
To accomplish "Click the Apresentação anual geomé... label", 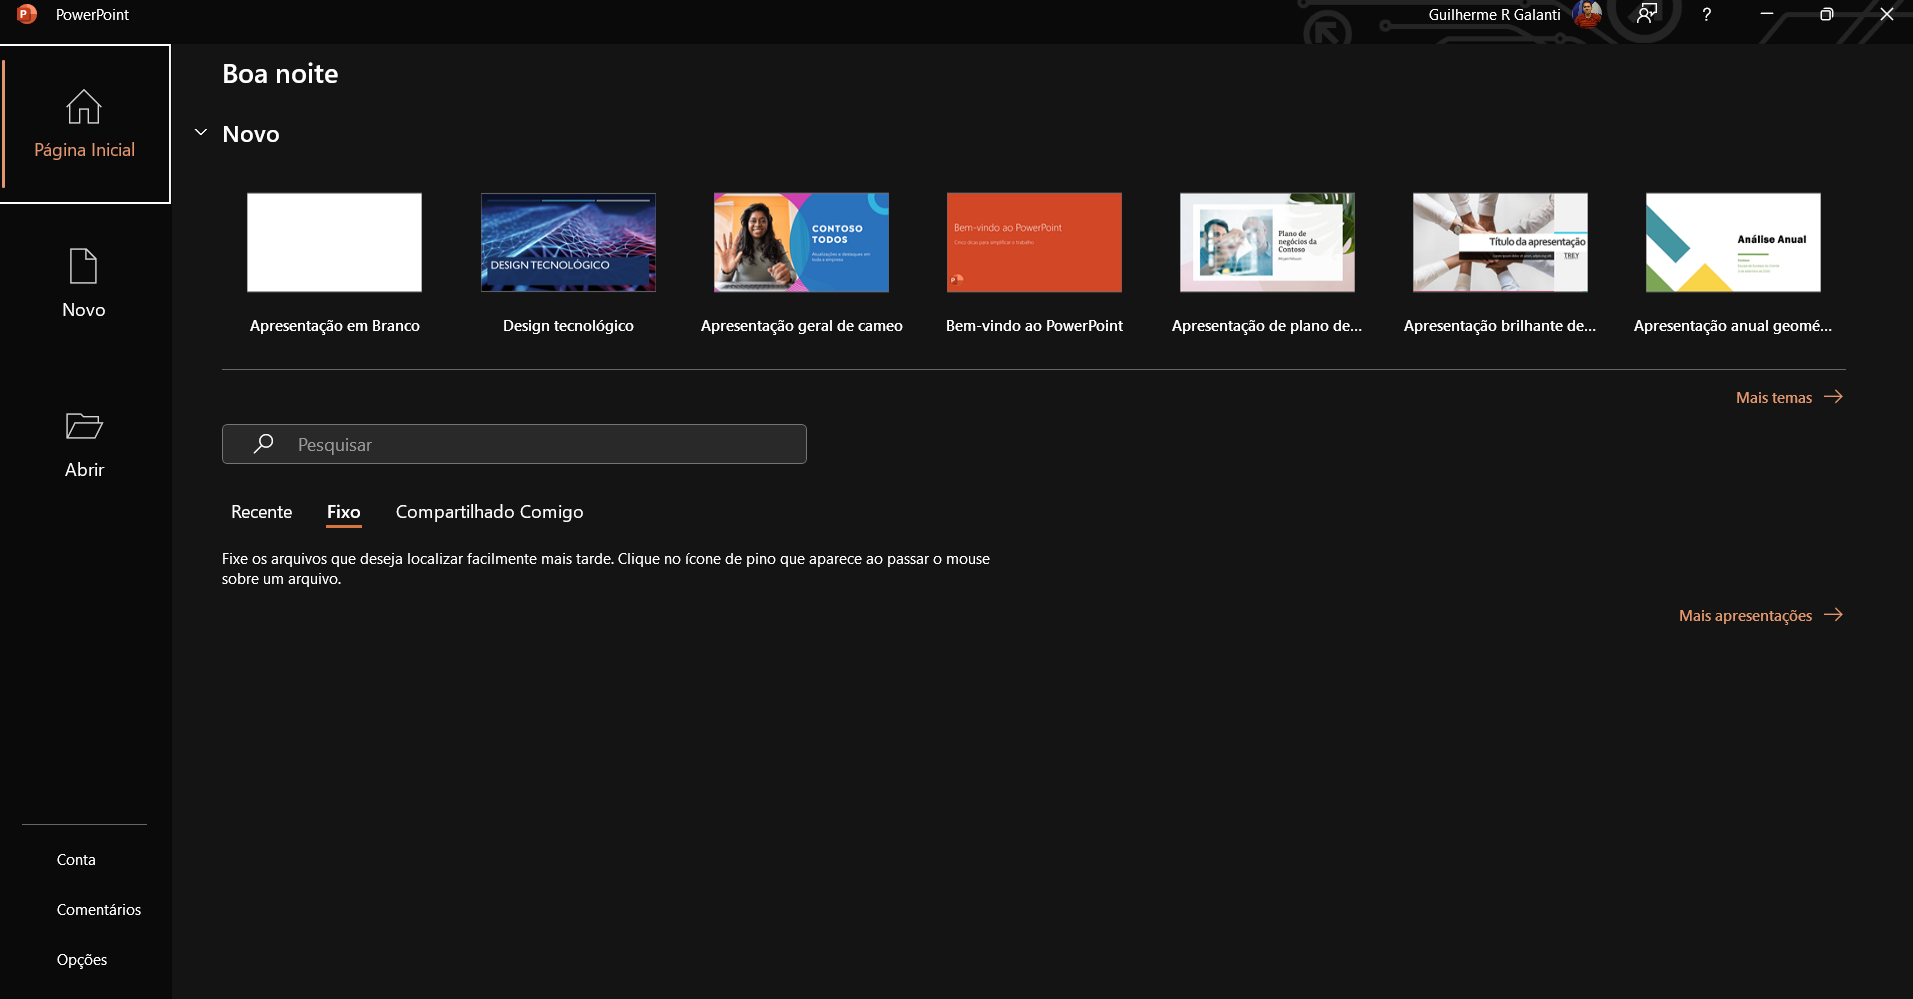I will (1733, 326).
